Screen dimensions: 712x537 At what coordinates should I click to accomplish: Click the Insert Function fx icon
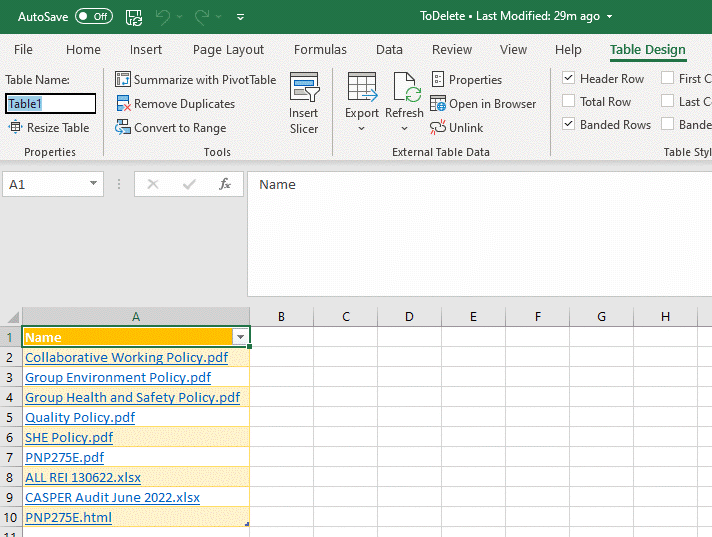point(225,184)
